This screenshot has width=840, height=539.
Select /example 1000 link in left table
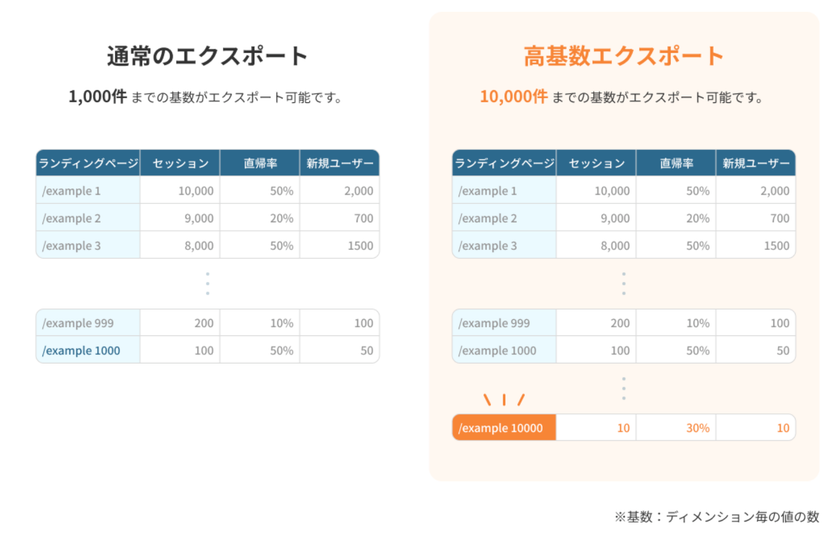coord(81,350)
